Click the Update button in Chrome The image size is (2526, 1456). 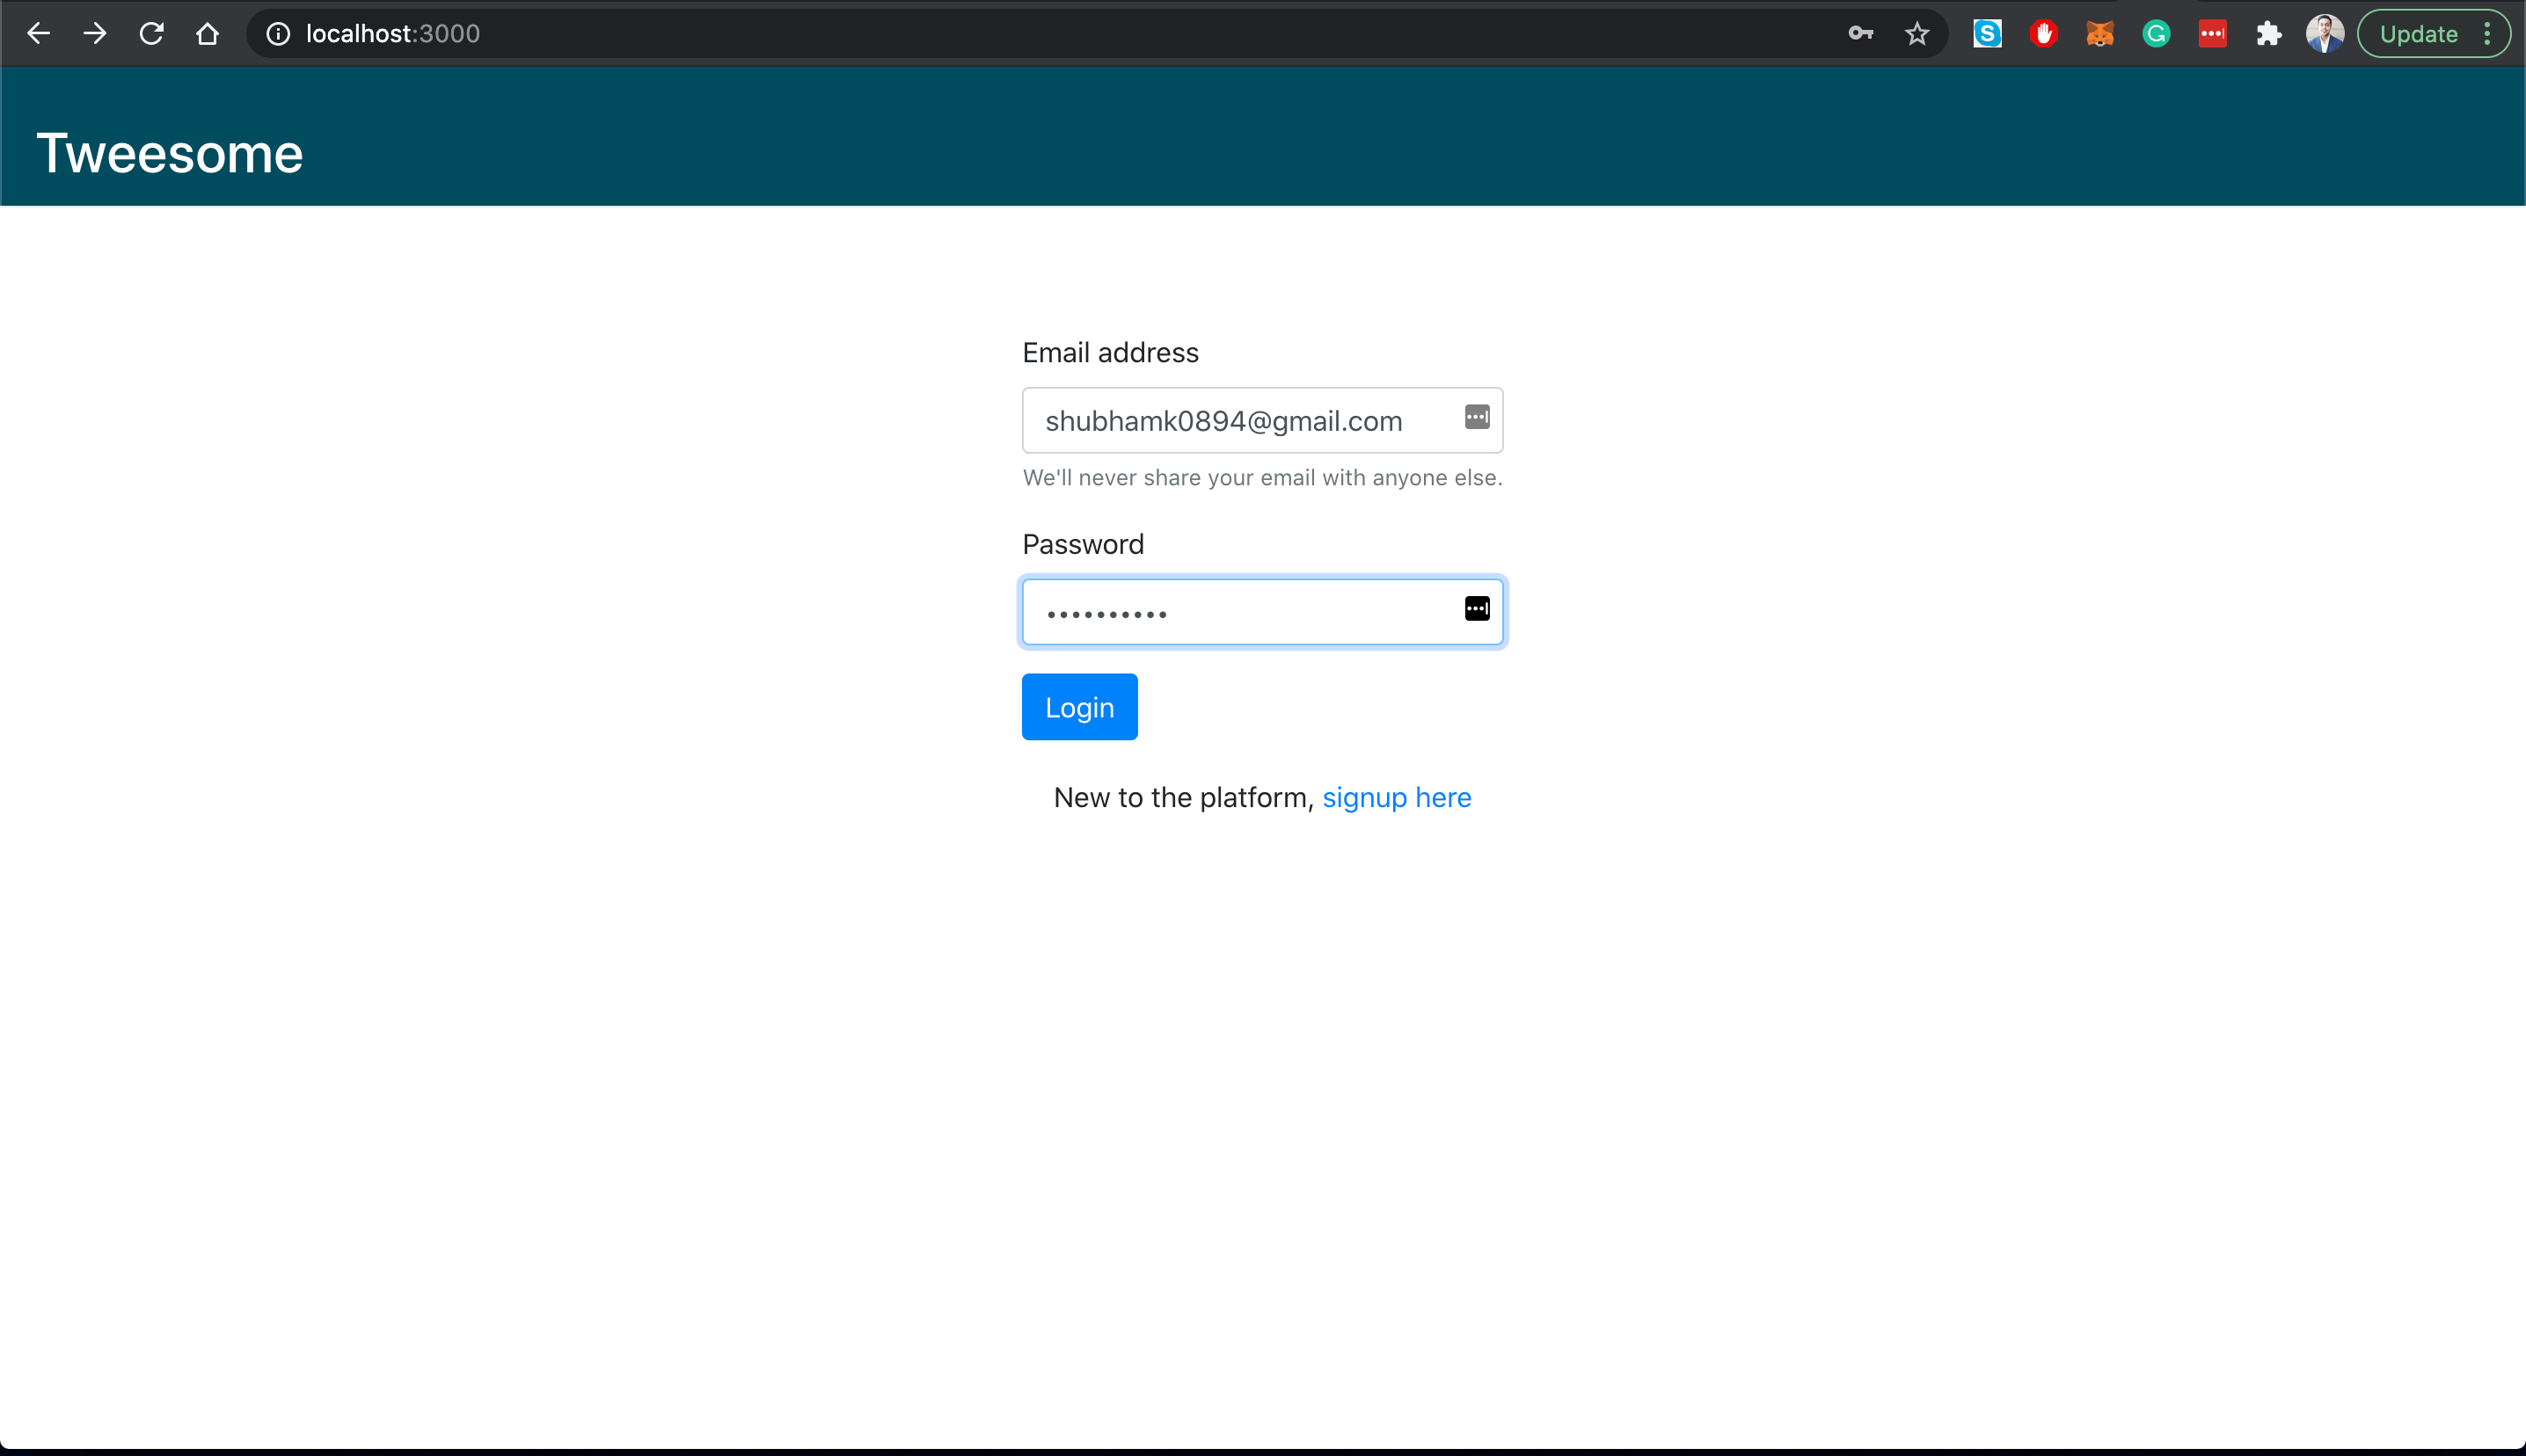[2417, 34]
